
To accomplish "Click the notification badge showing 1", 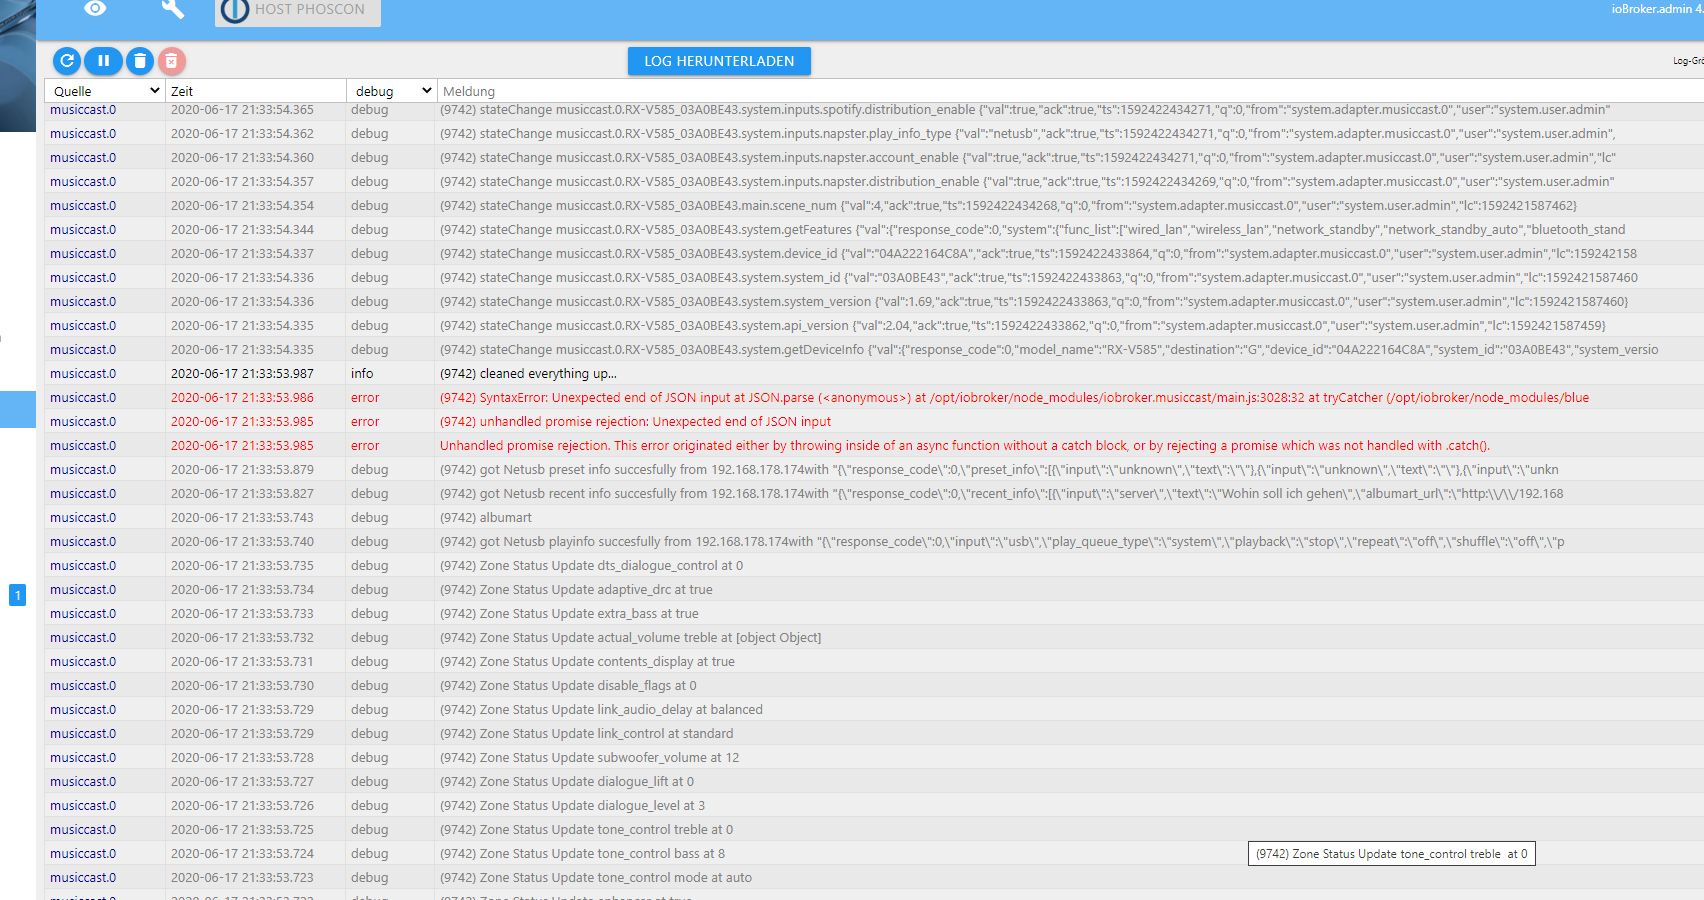I will click(x=17, y=595).
